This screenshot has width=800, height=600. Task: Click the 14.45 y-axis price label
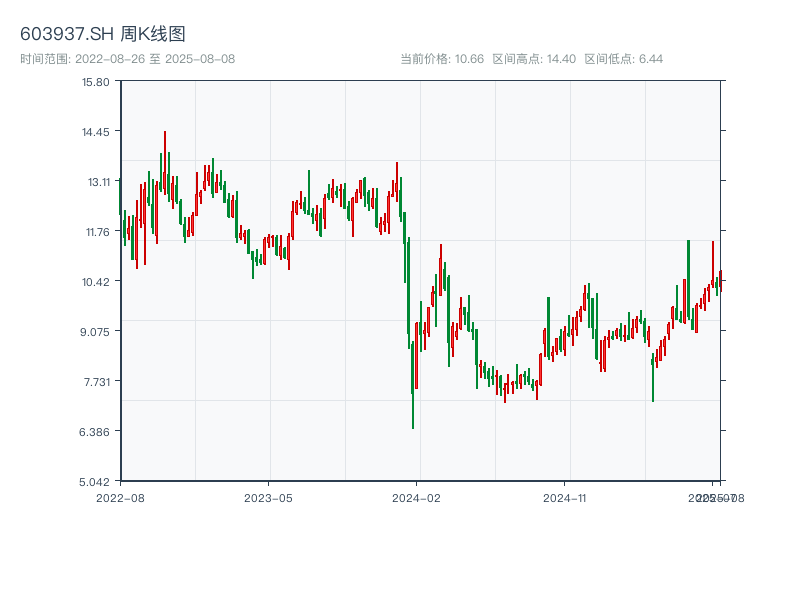95,131
